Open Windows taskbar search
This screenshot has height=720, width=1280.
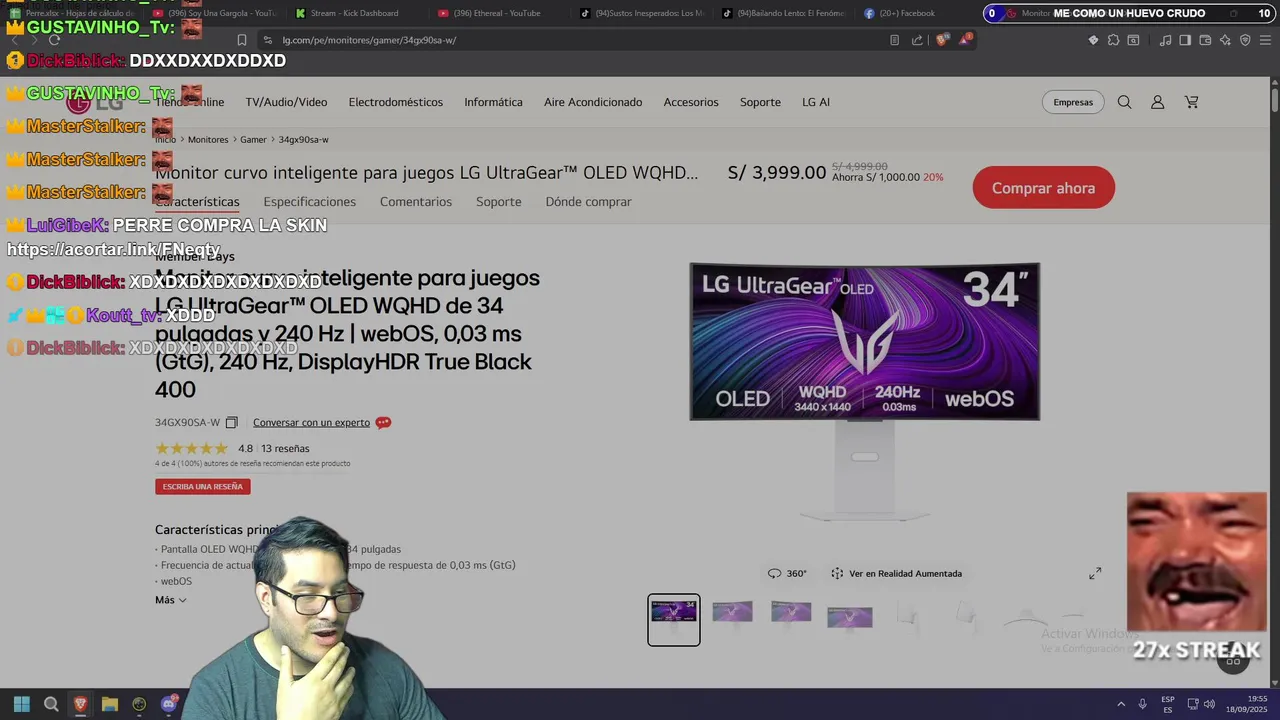(51, 704)
